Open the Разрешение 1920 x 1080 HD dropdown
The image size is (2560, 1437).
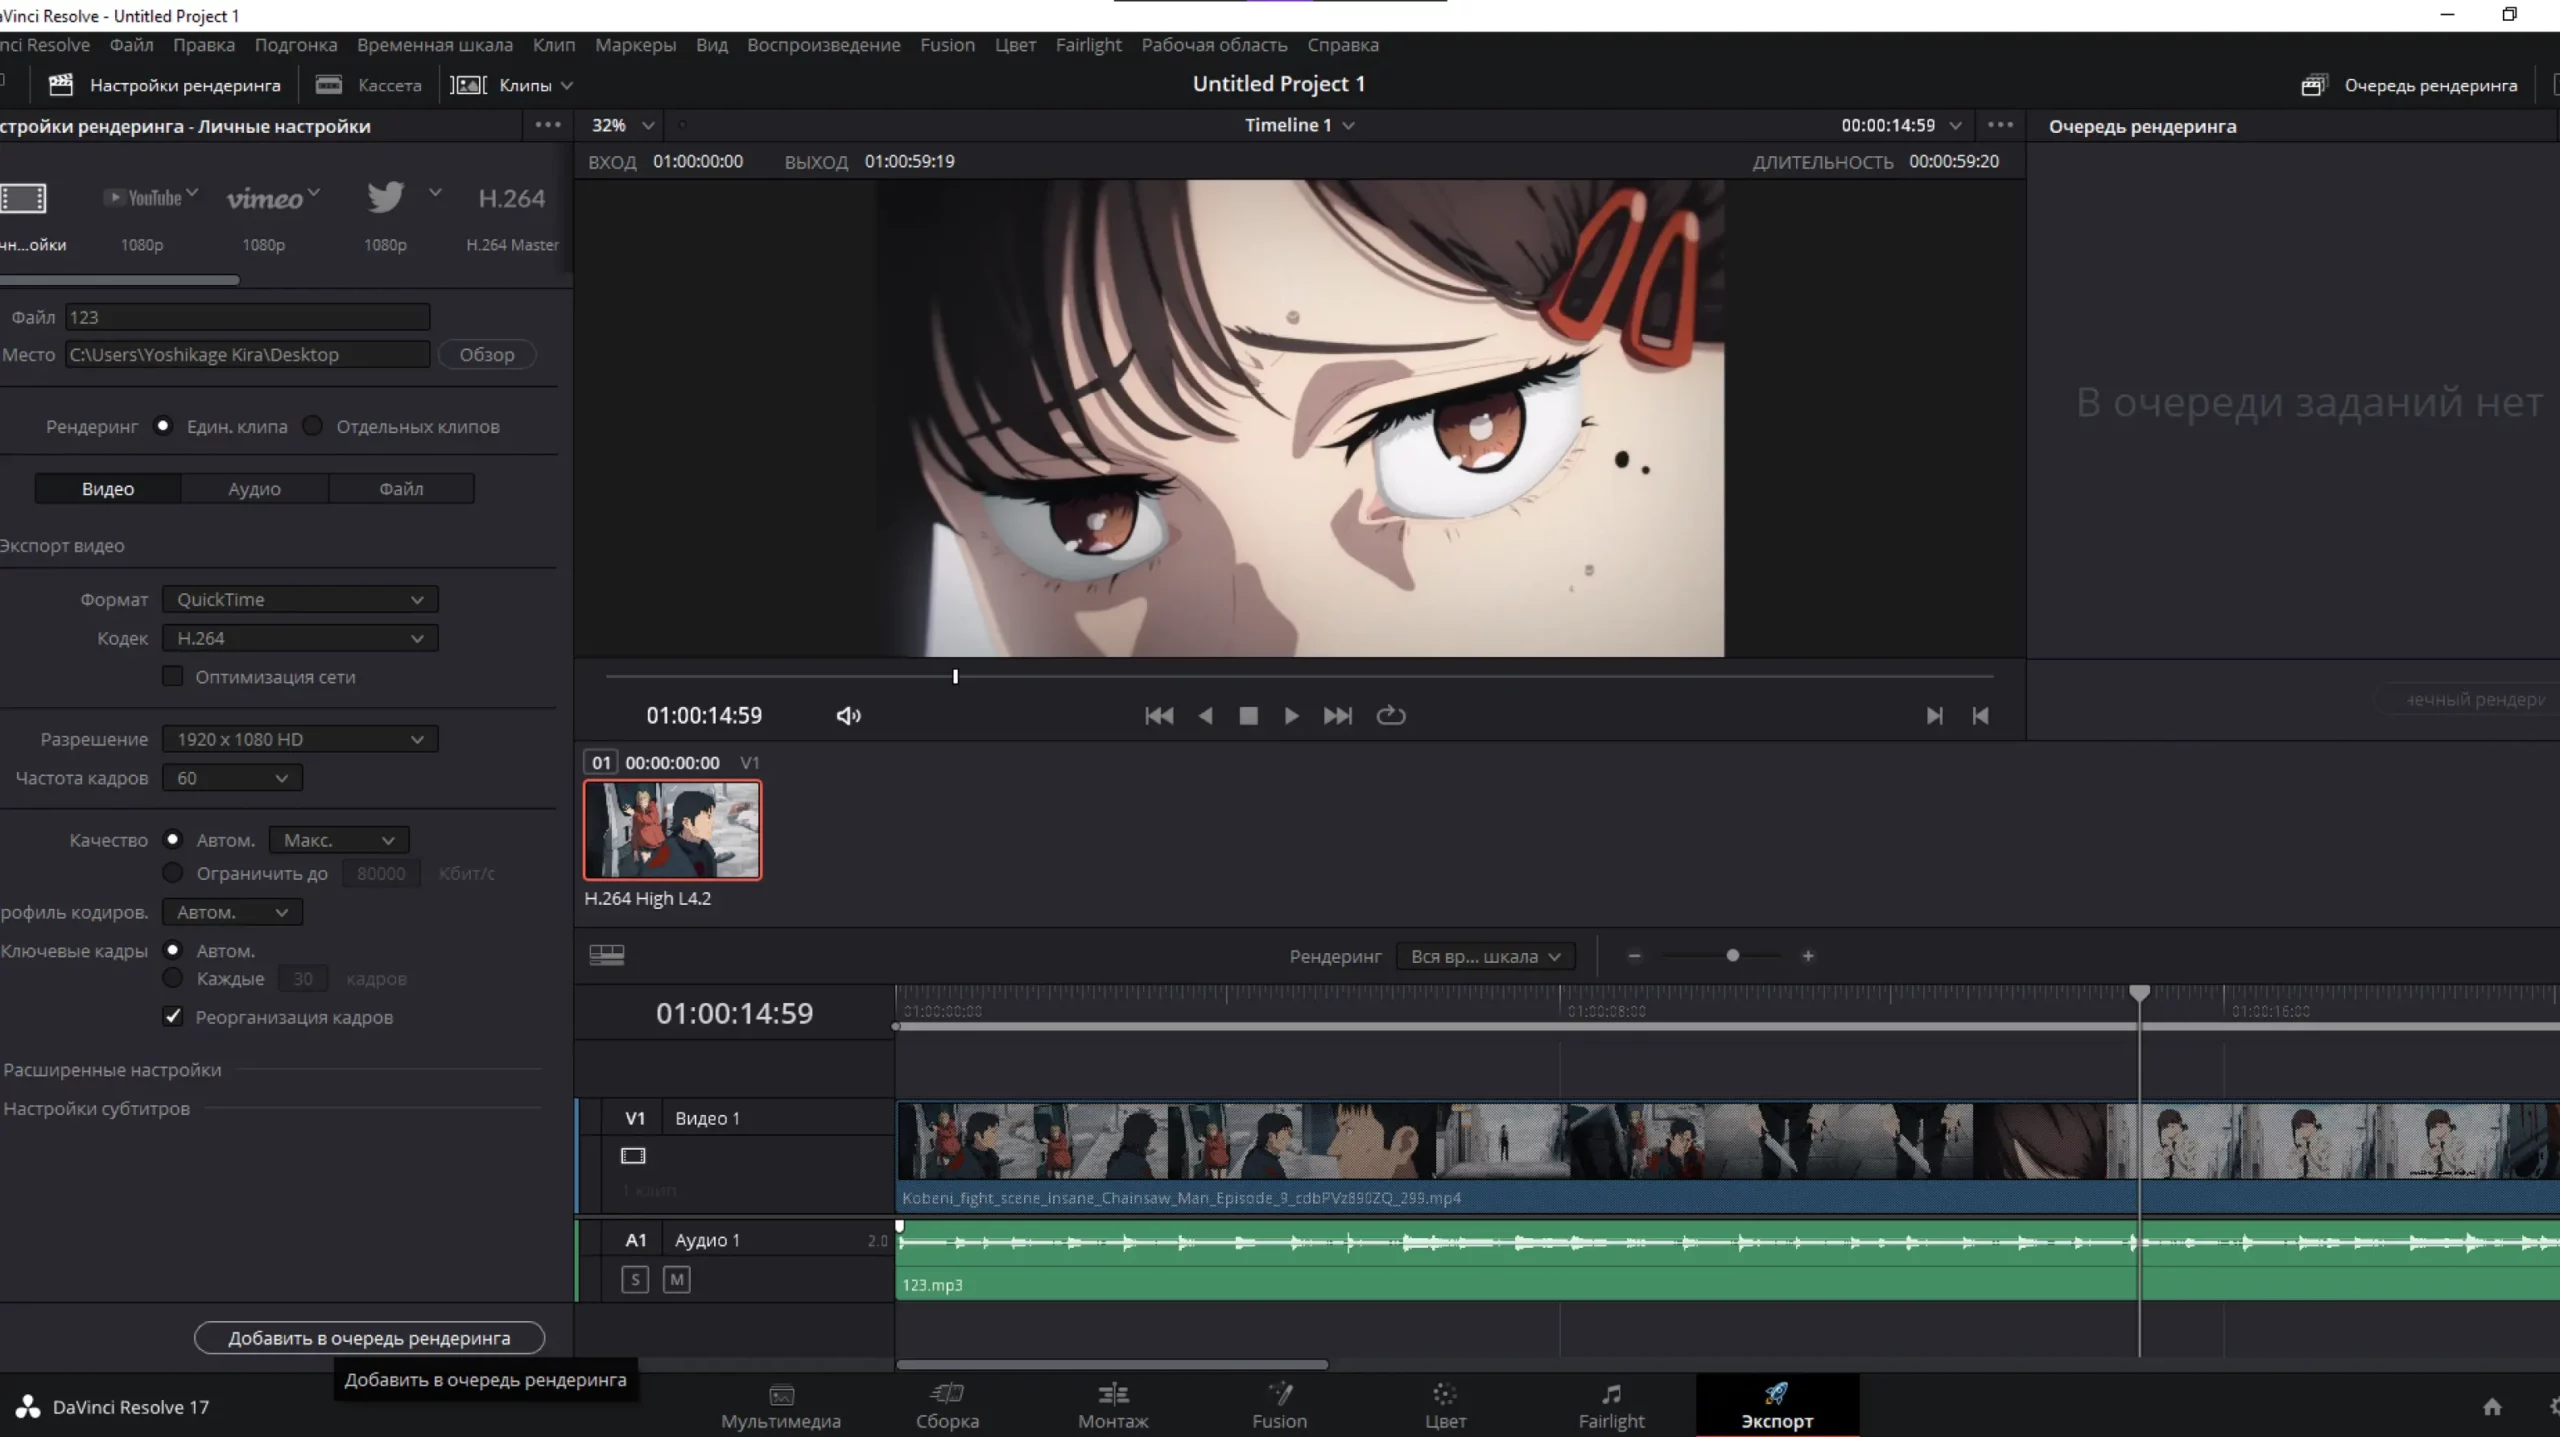[300, 739]
